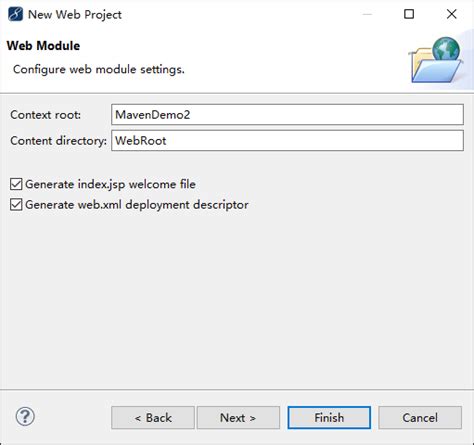The width and height of the screenshot is (474, 445).
Task: Click the 'deployment descriptor' label text
Action: [x=187, y=205]
